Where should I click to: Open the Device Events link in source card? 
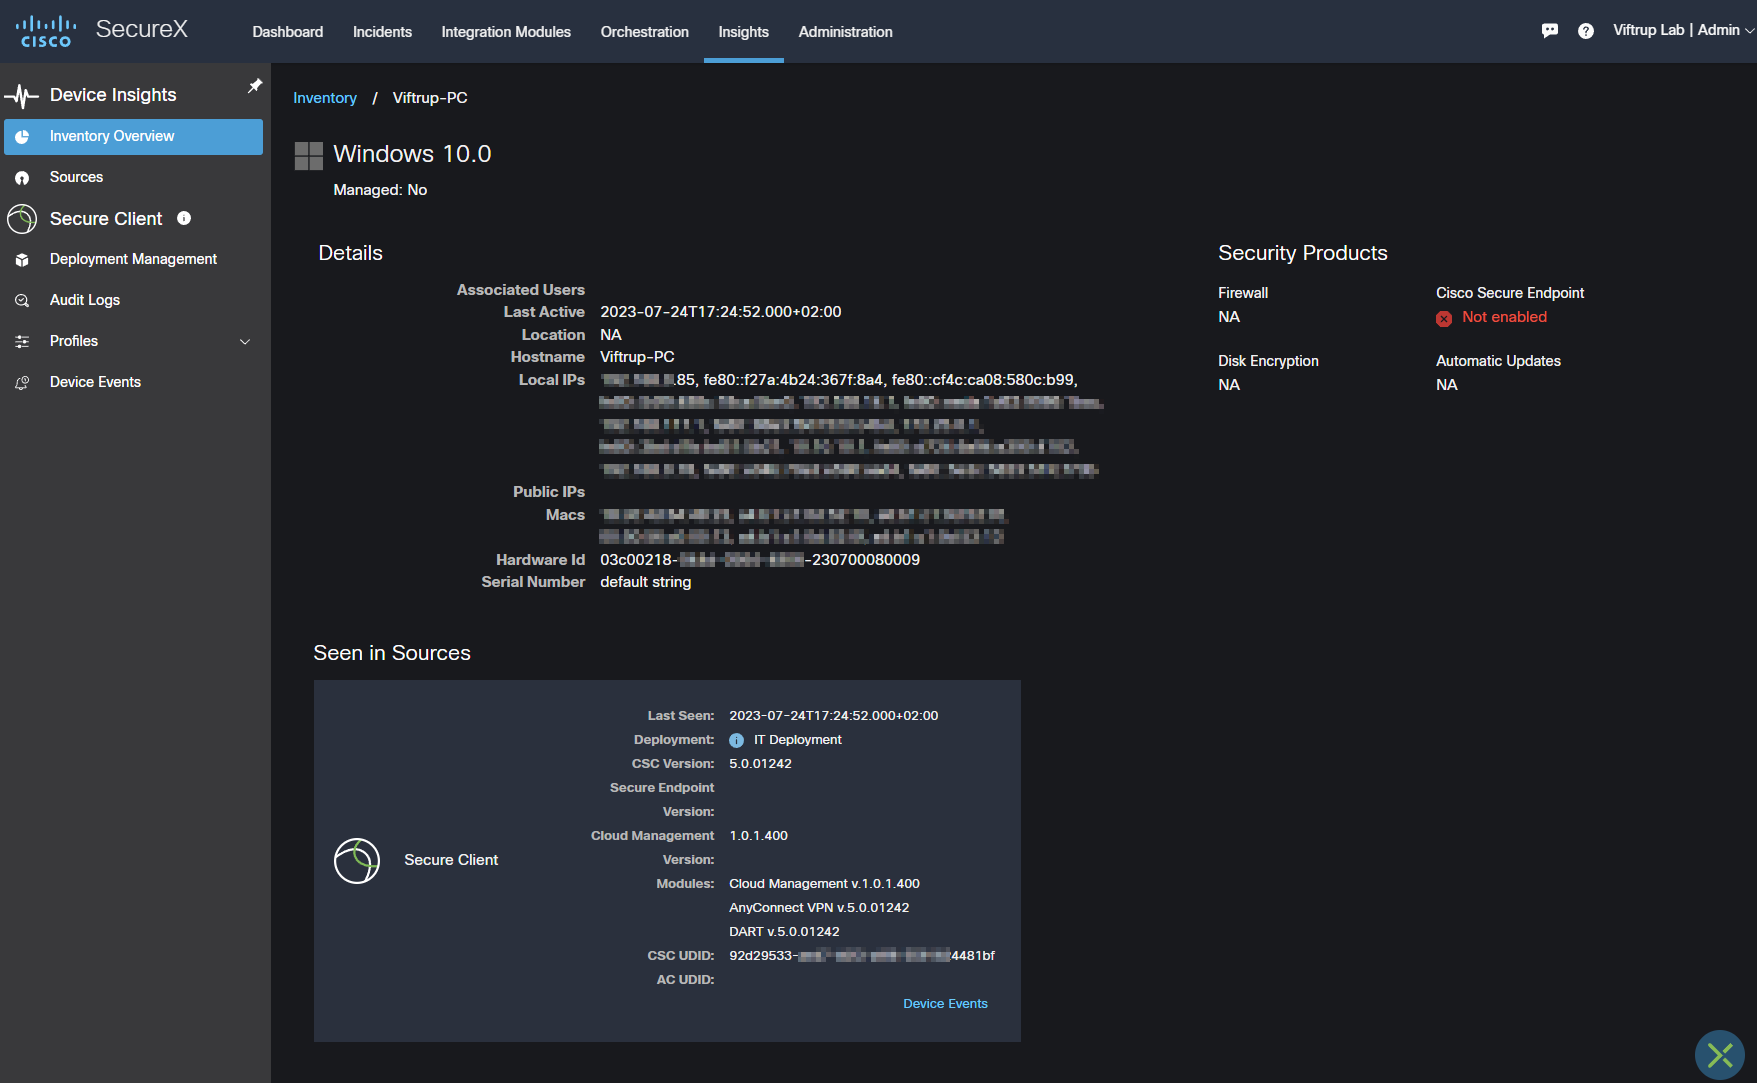(944, 1004)
